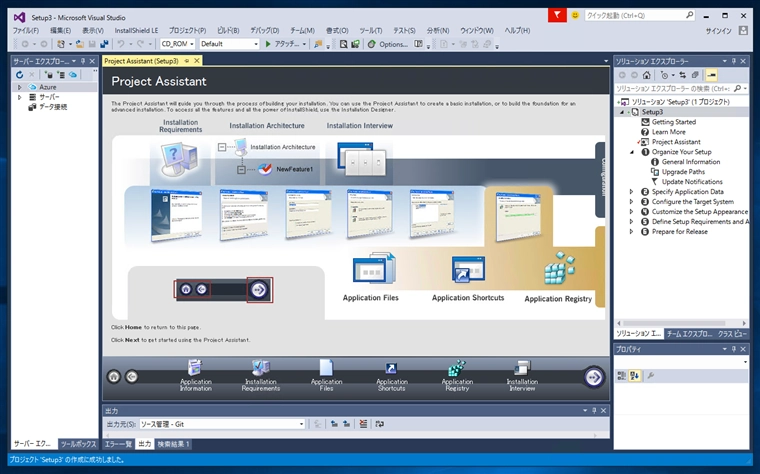Viewport: 760px width, 474px height.
Task: Toggle auto-hide pin on Solution Explorer
Action: click(734, 62)
